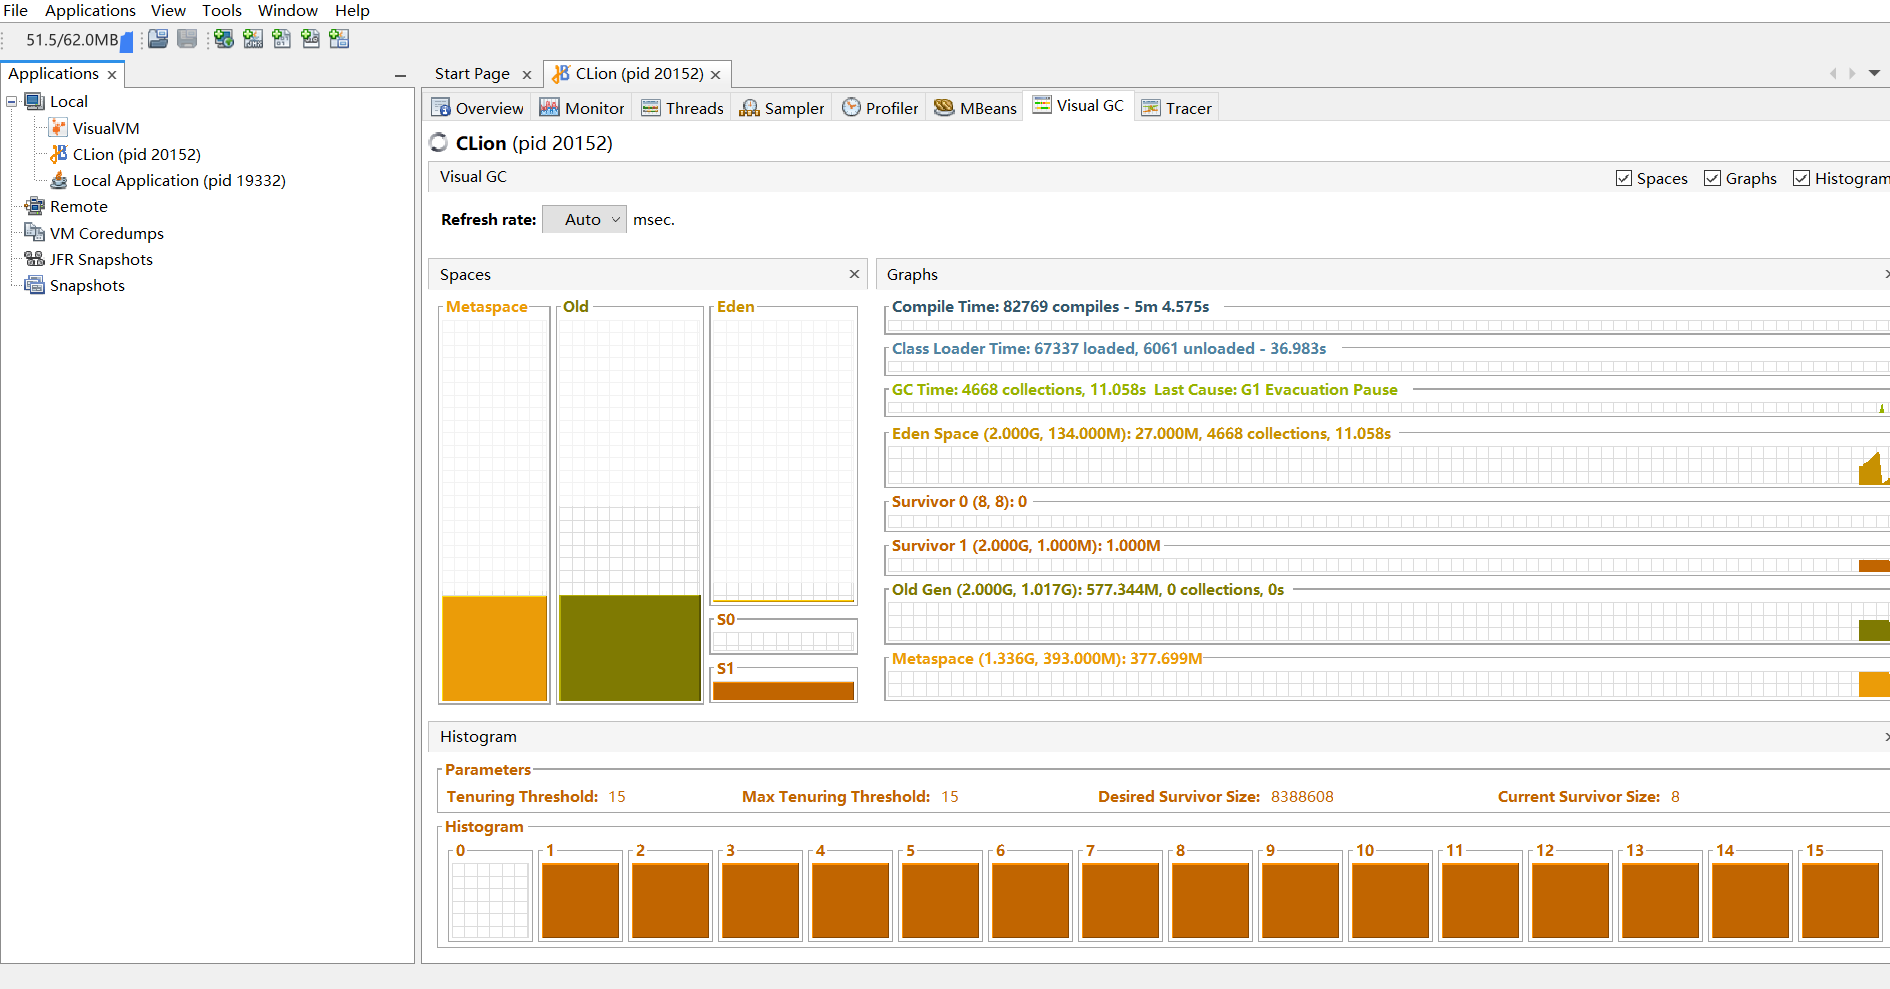This screenshot has width=1890, height=989.
Task: Click the empty histogram cell for age 0
Action: (x=490, y=900)
